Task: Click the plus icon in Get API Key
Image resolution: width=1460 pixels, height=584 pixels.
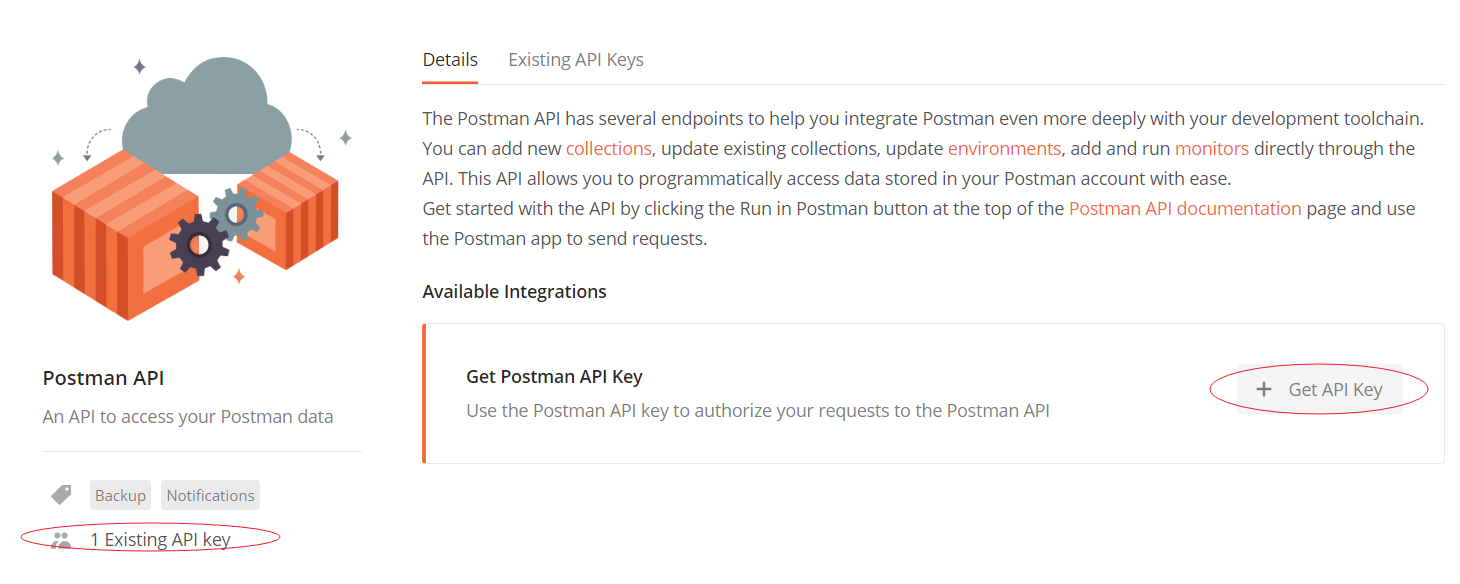Action: pos(1264,389)
